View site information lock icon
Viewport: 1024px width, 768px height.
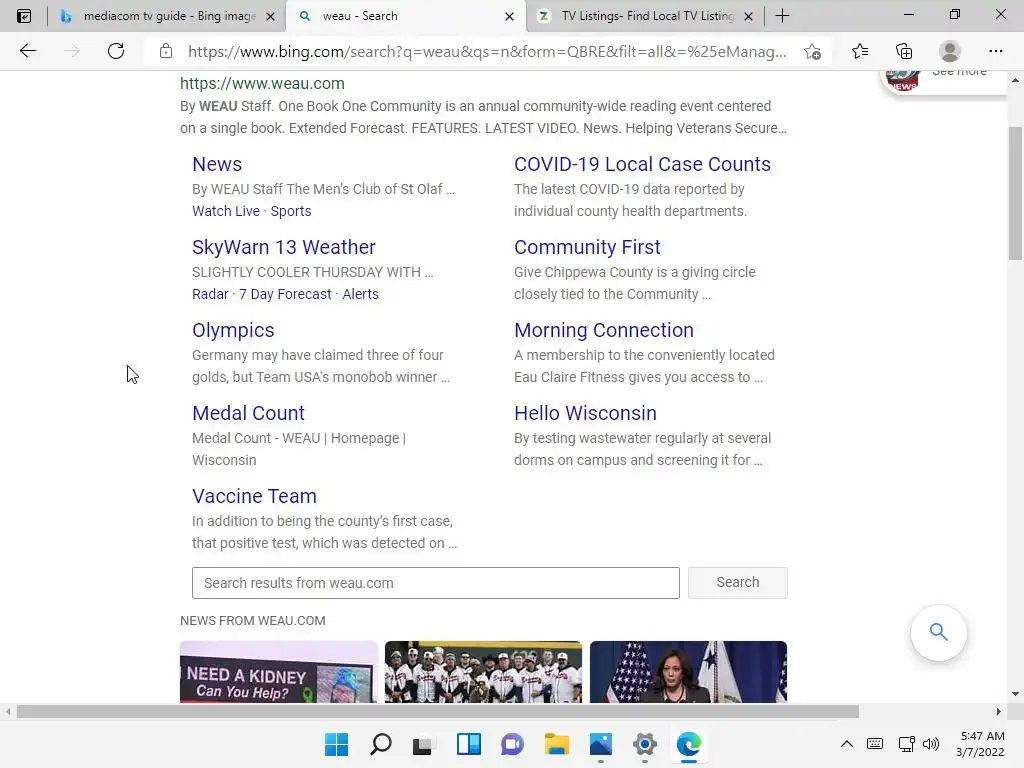(x=166, y=51)
